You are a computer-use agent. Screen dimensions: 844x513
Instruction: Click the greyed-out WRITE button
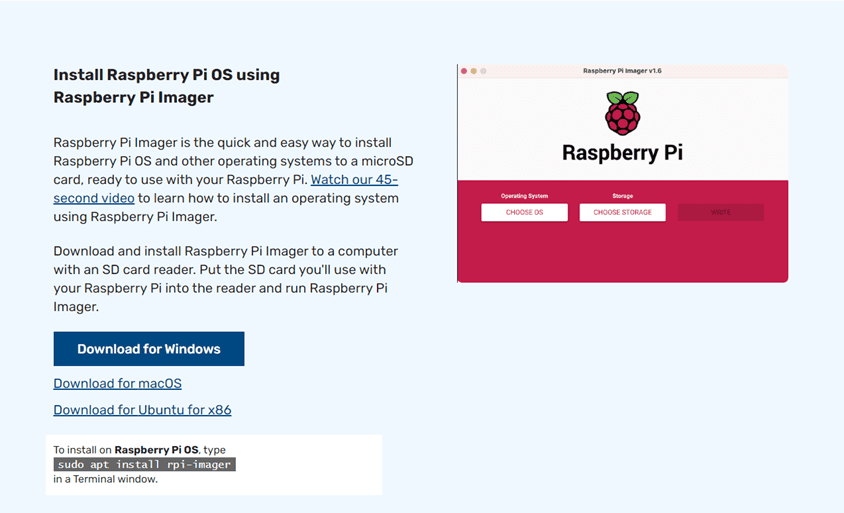coord(721,212)
